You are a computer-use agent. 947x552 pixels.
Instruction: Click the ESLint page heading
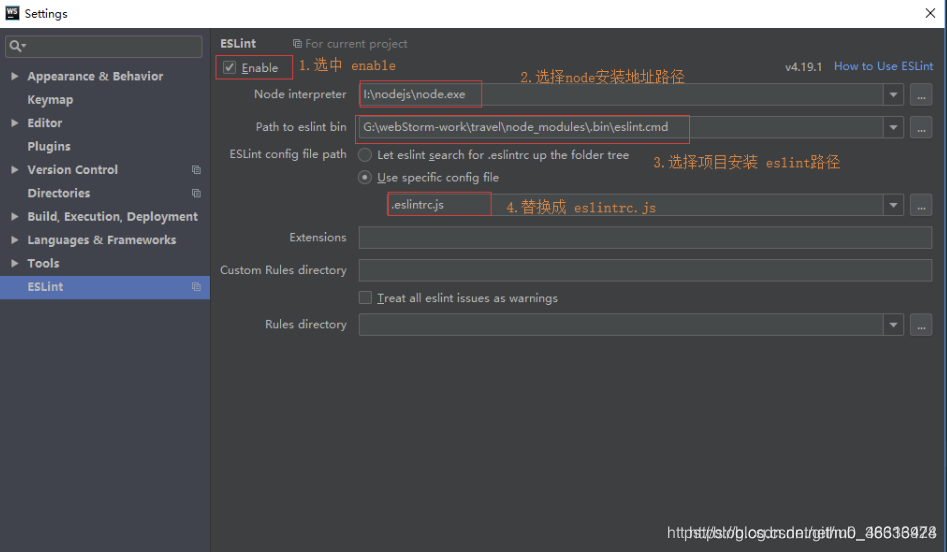238,43
